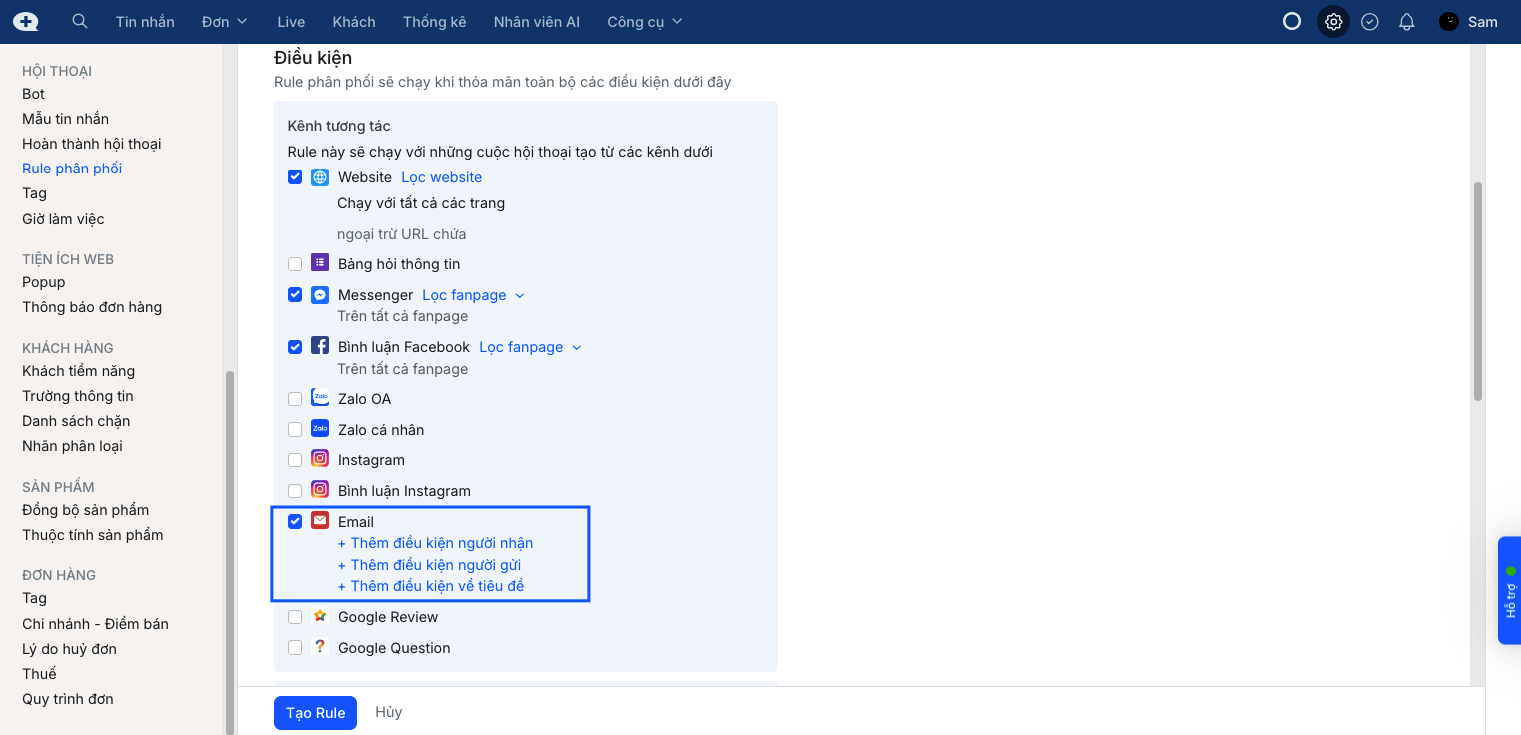Click the checkmark tasks icon in header
Screen dimensions: 1521x735
pos(1370,21)
